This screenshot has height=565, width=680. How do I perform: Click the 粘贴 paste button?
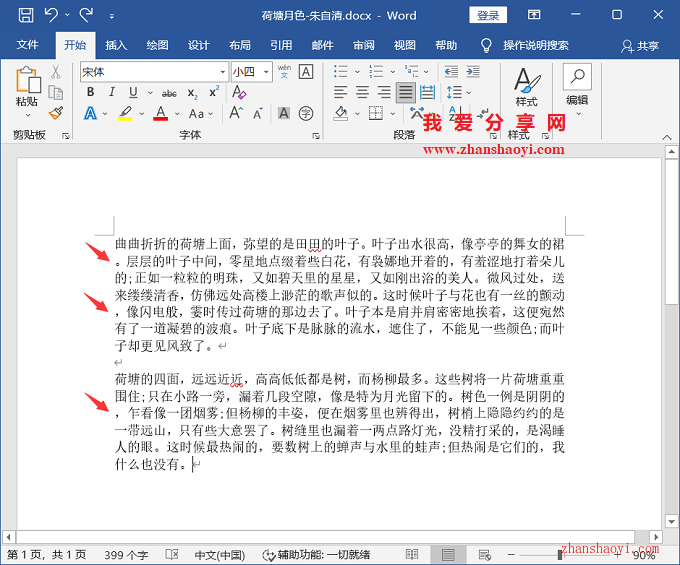pyautogui.click(x=27, y=92)
